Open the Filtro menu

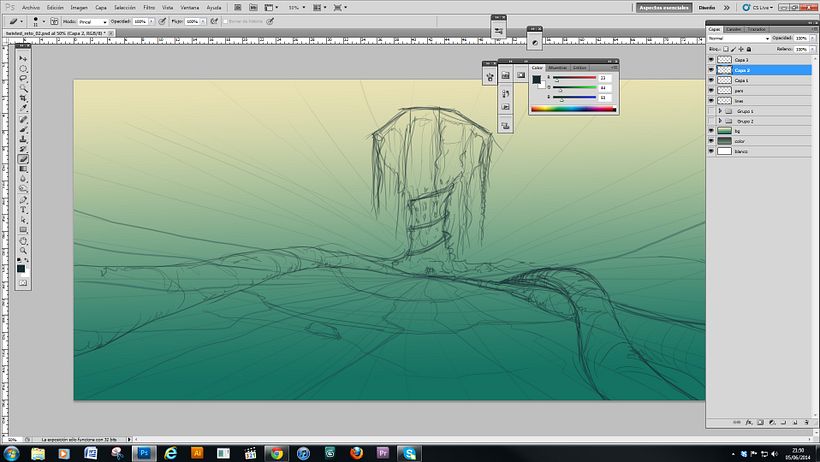point(148,7)
